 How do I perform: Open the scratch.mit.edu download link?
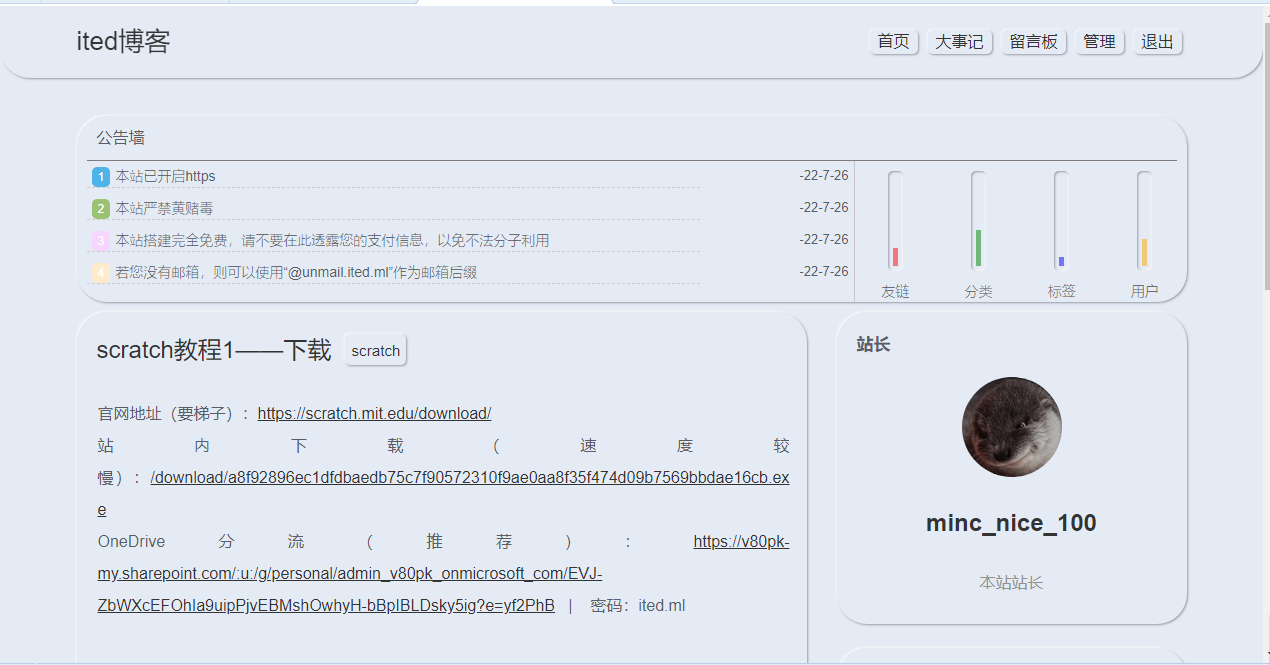click(x=374, y=414)
